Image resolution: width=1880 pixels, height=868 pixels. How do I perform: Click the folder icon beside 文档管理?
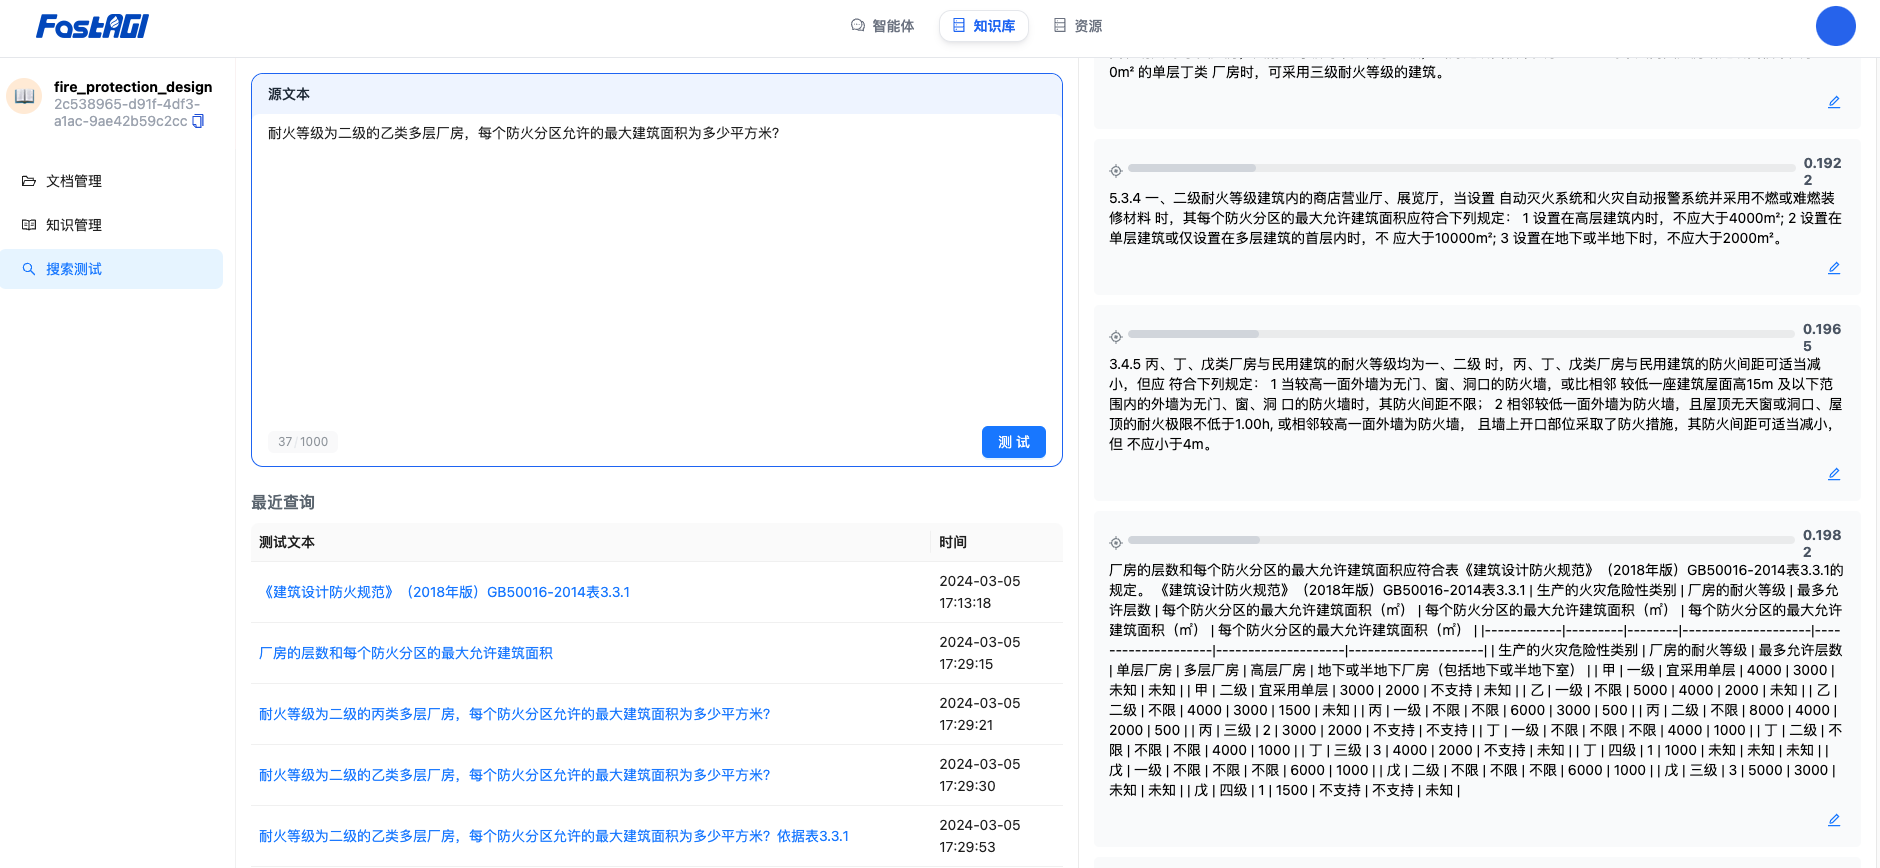point(29,181)
